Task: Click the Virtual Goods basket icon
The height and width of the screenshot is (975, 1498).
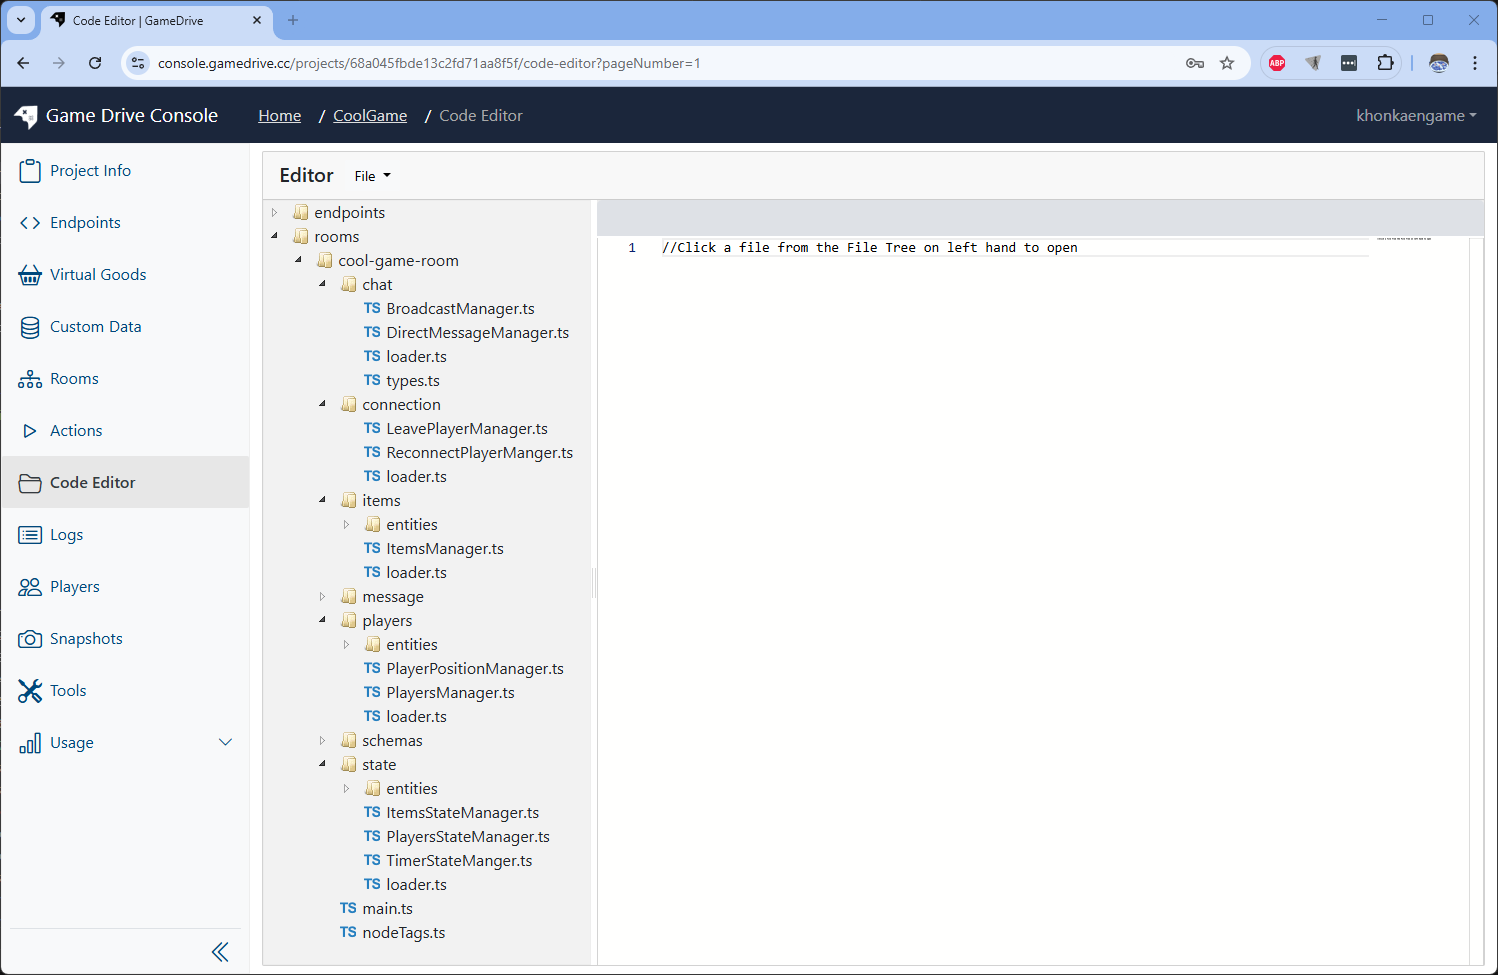Action: 30,275
